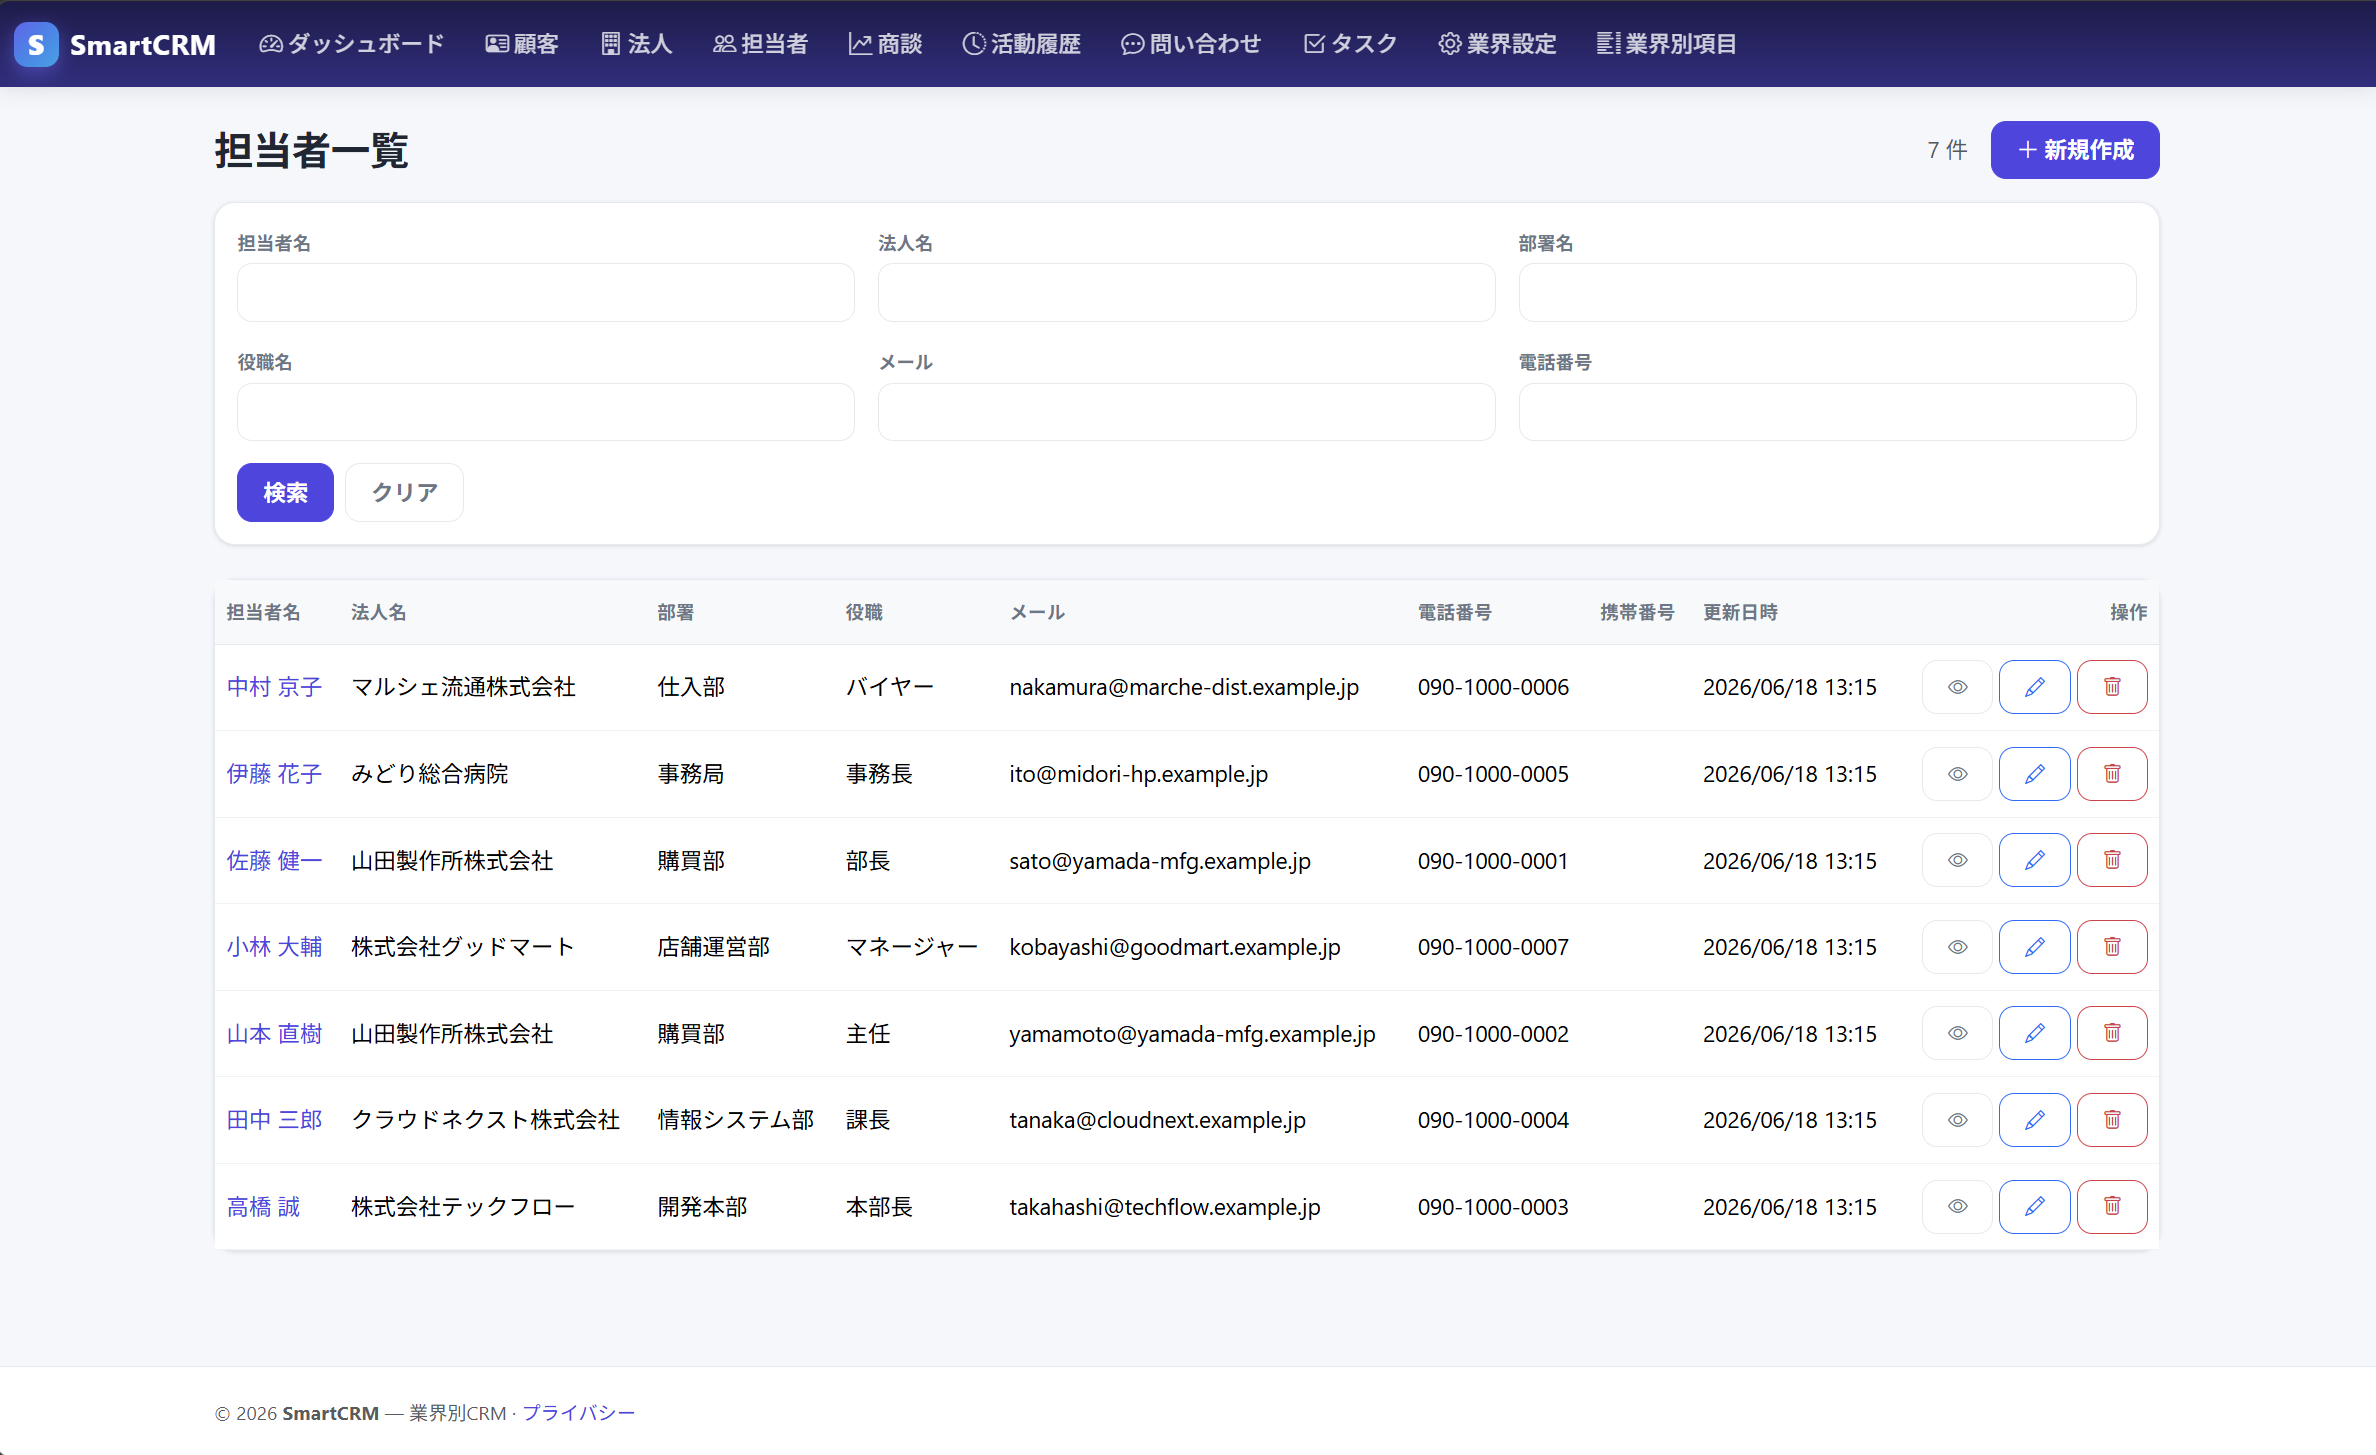Delete 伊藤 花子 using trash icon

2112,774
